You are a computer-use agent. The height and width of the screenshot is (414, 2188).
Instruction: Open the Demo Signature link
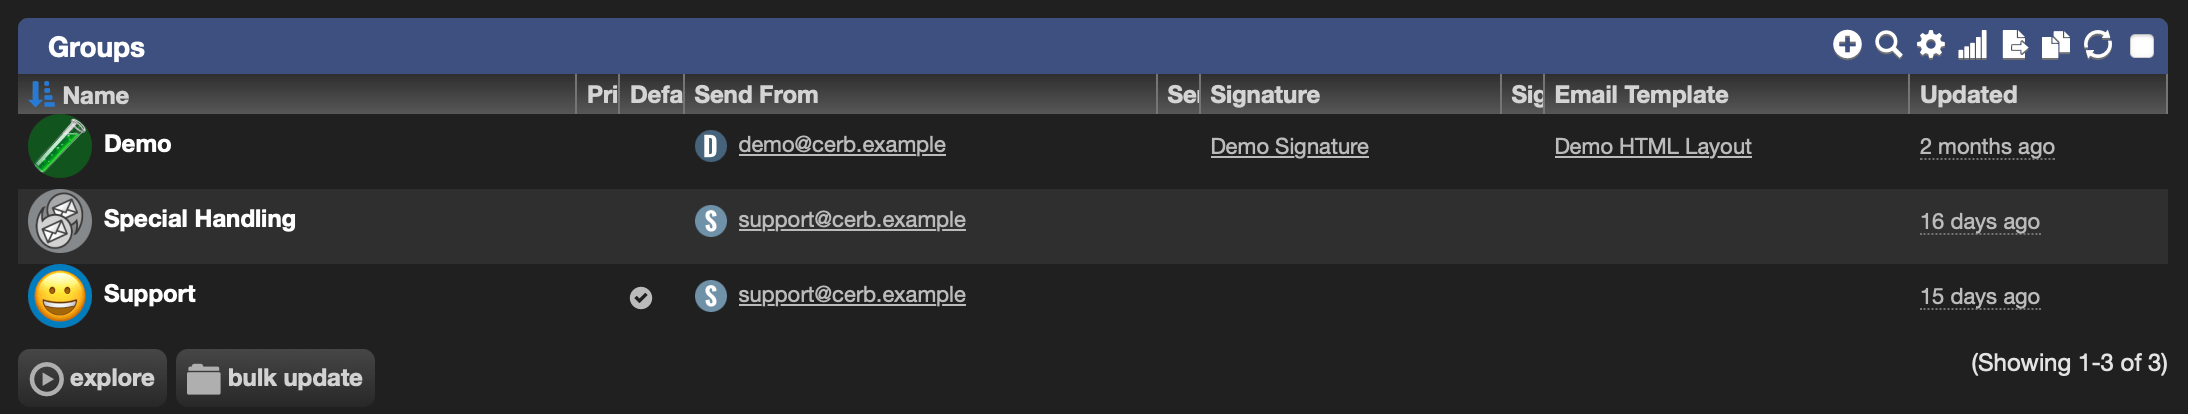click(1289, 147)
